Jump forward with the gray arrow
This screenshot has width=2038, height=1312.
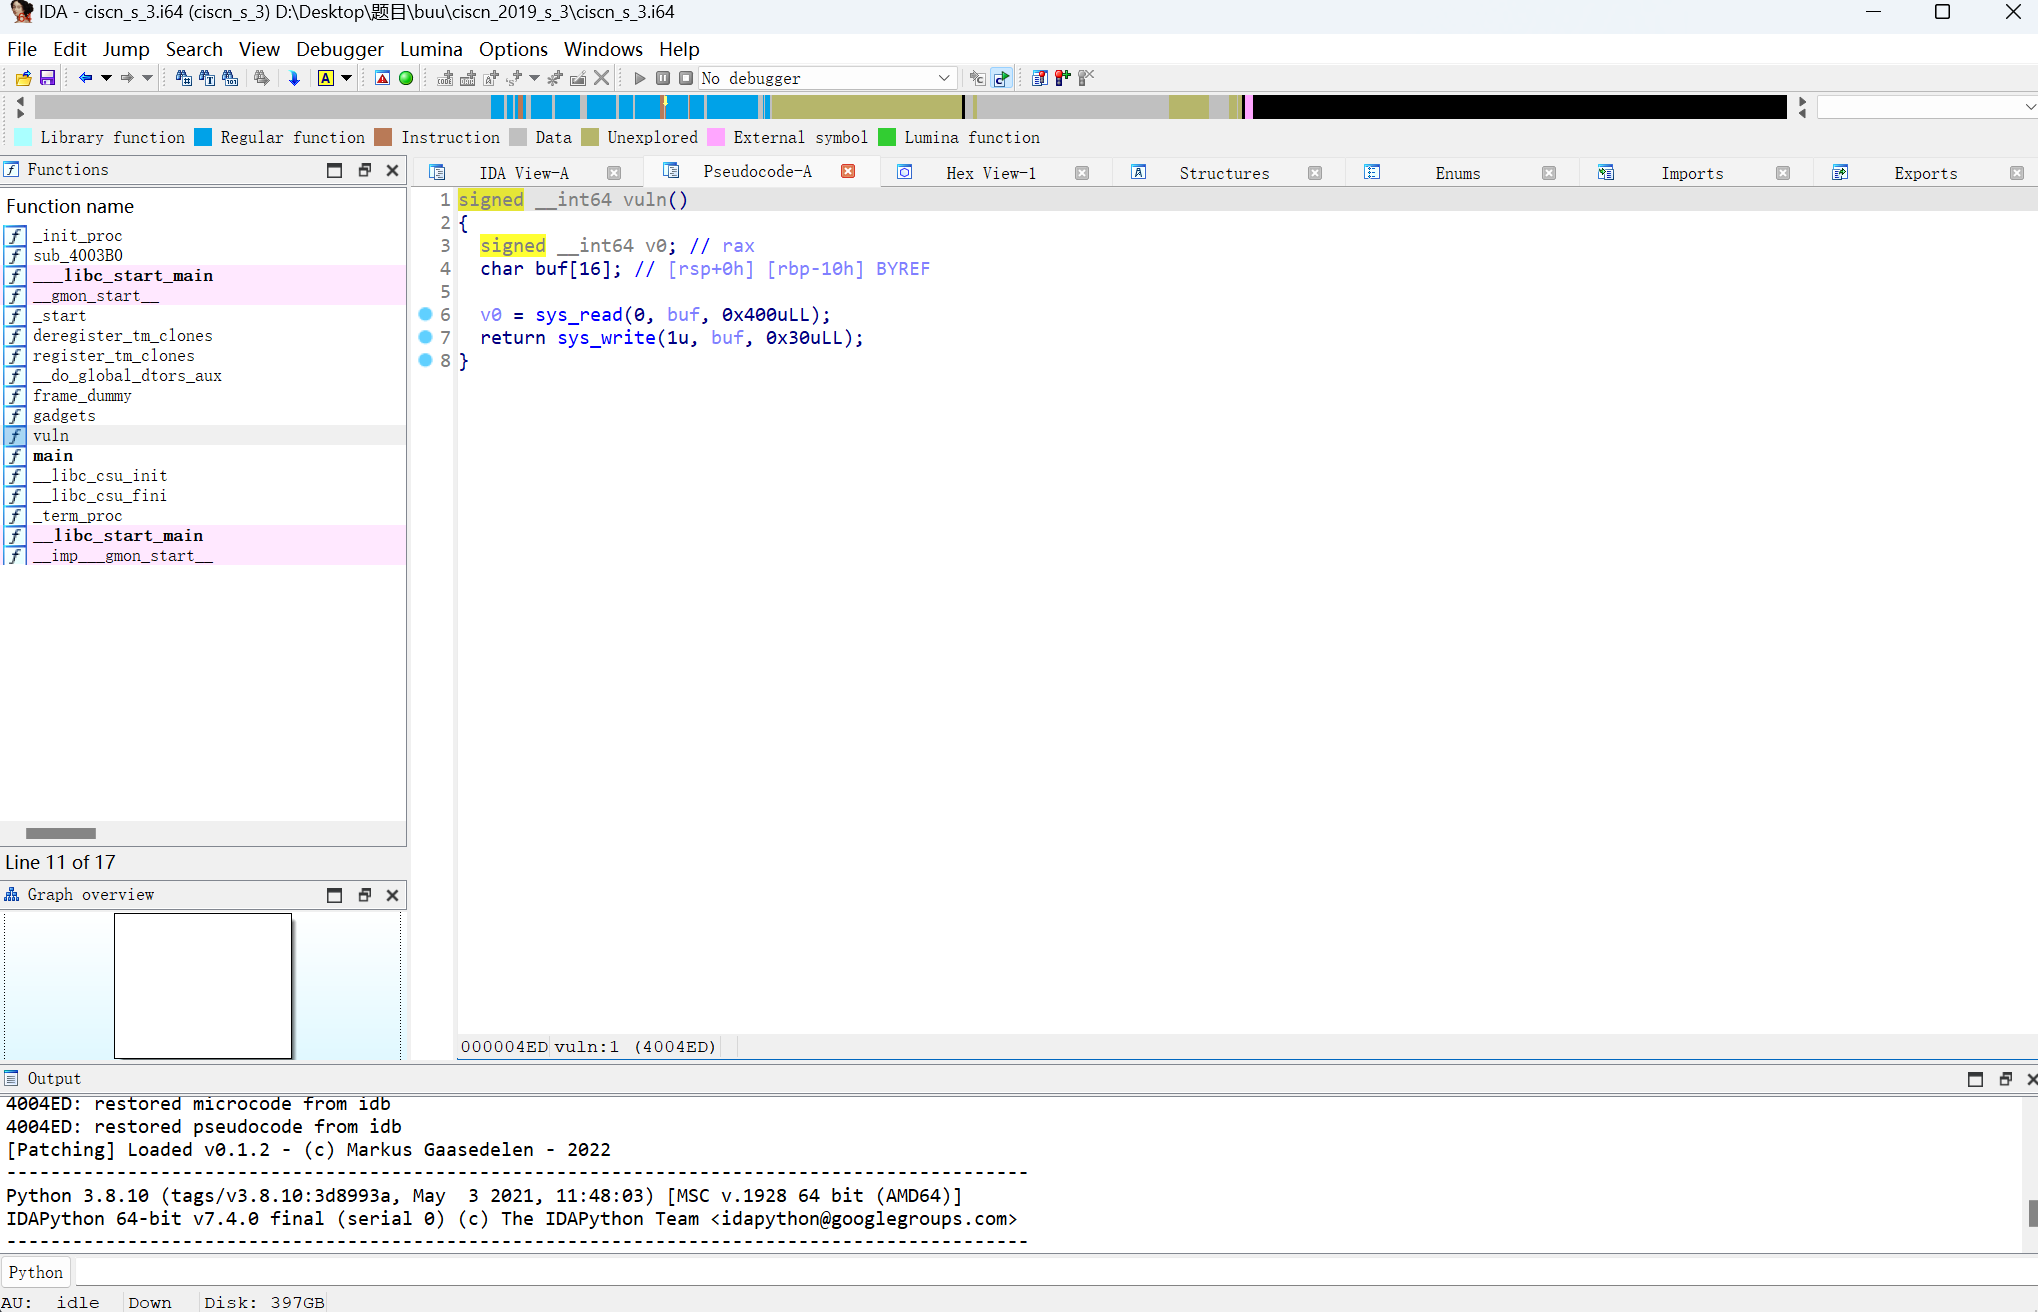tap(127, 78)
